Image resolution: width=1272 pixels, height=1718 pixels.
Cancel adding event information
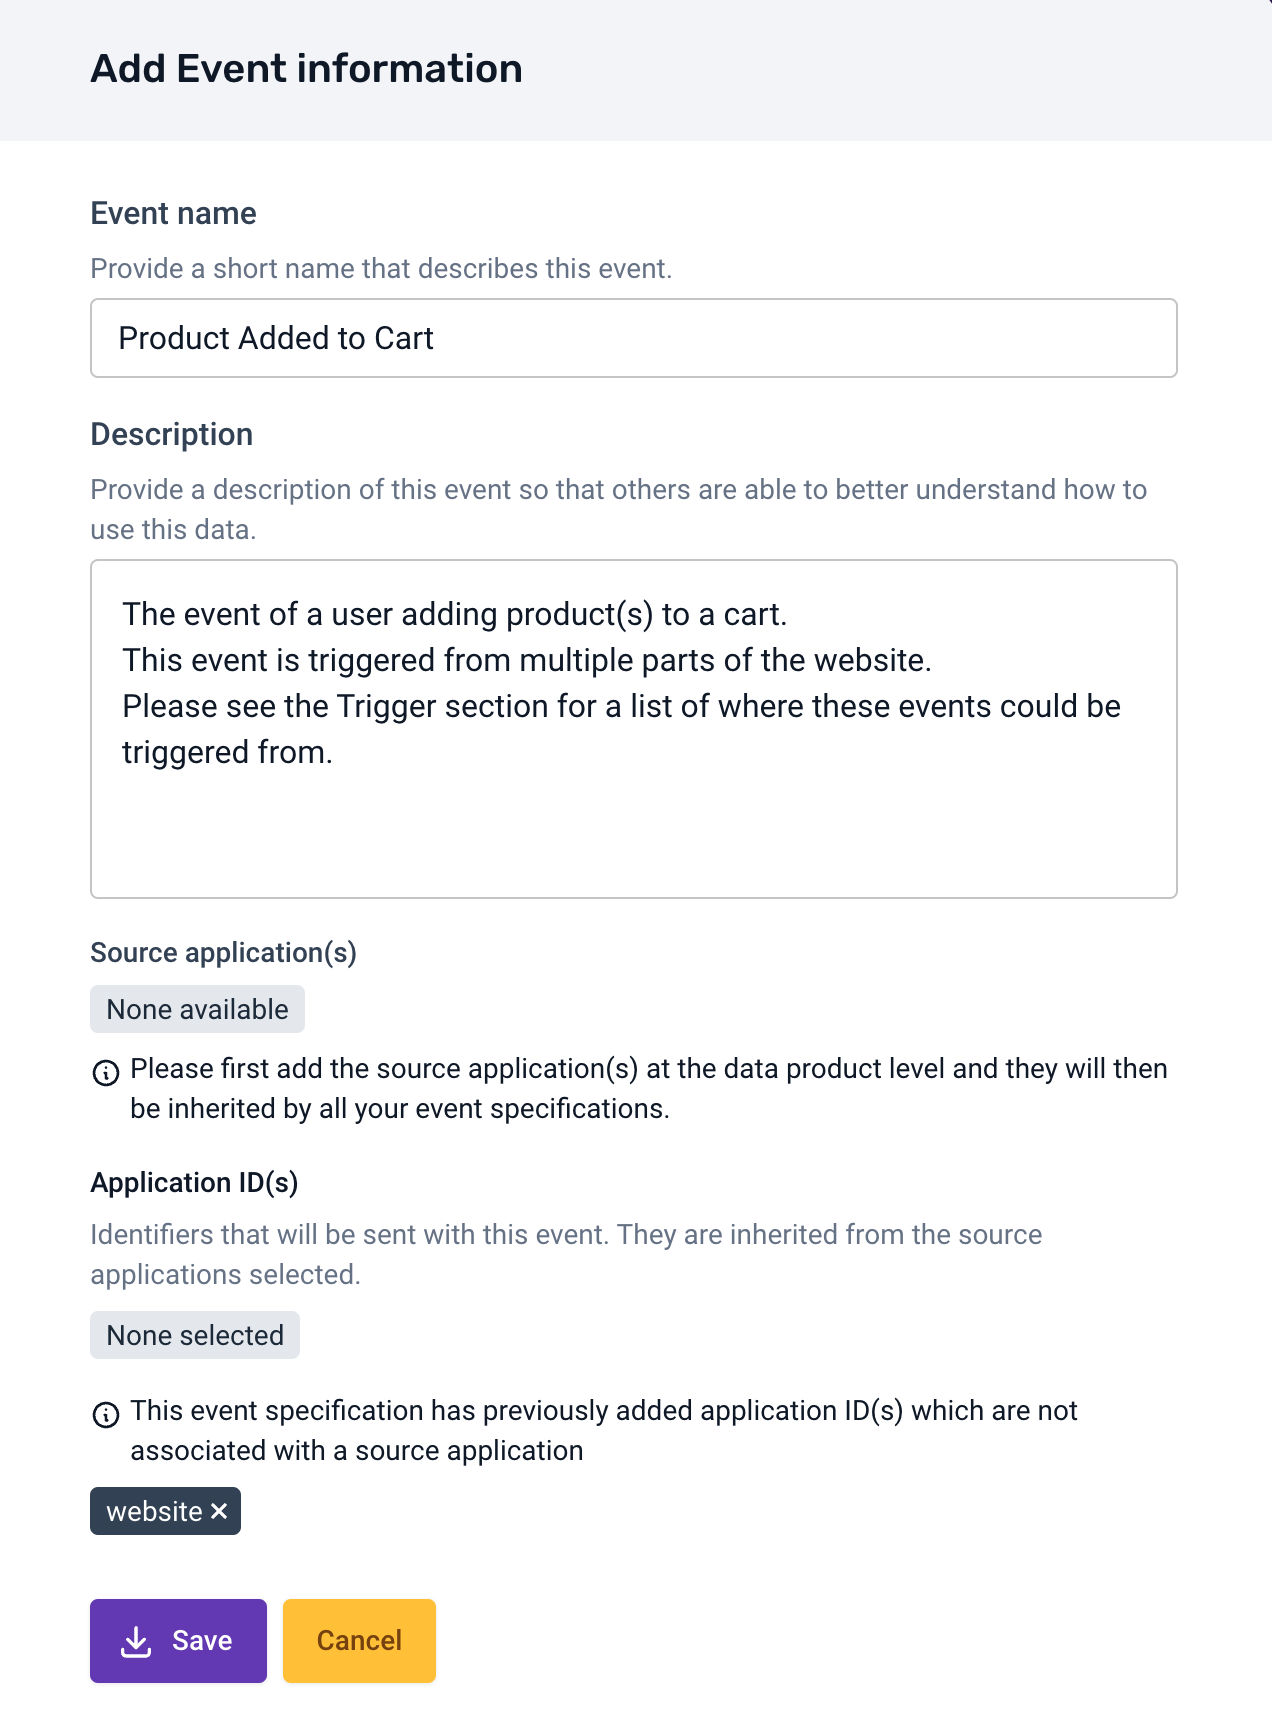pos(358,1640)
